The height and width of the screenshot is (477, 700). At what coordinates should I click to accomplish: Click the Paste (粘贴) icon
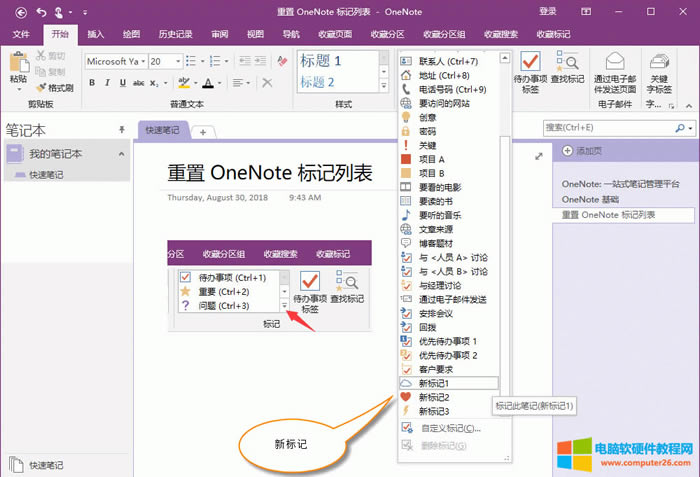click(x=18, y=66)
